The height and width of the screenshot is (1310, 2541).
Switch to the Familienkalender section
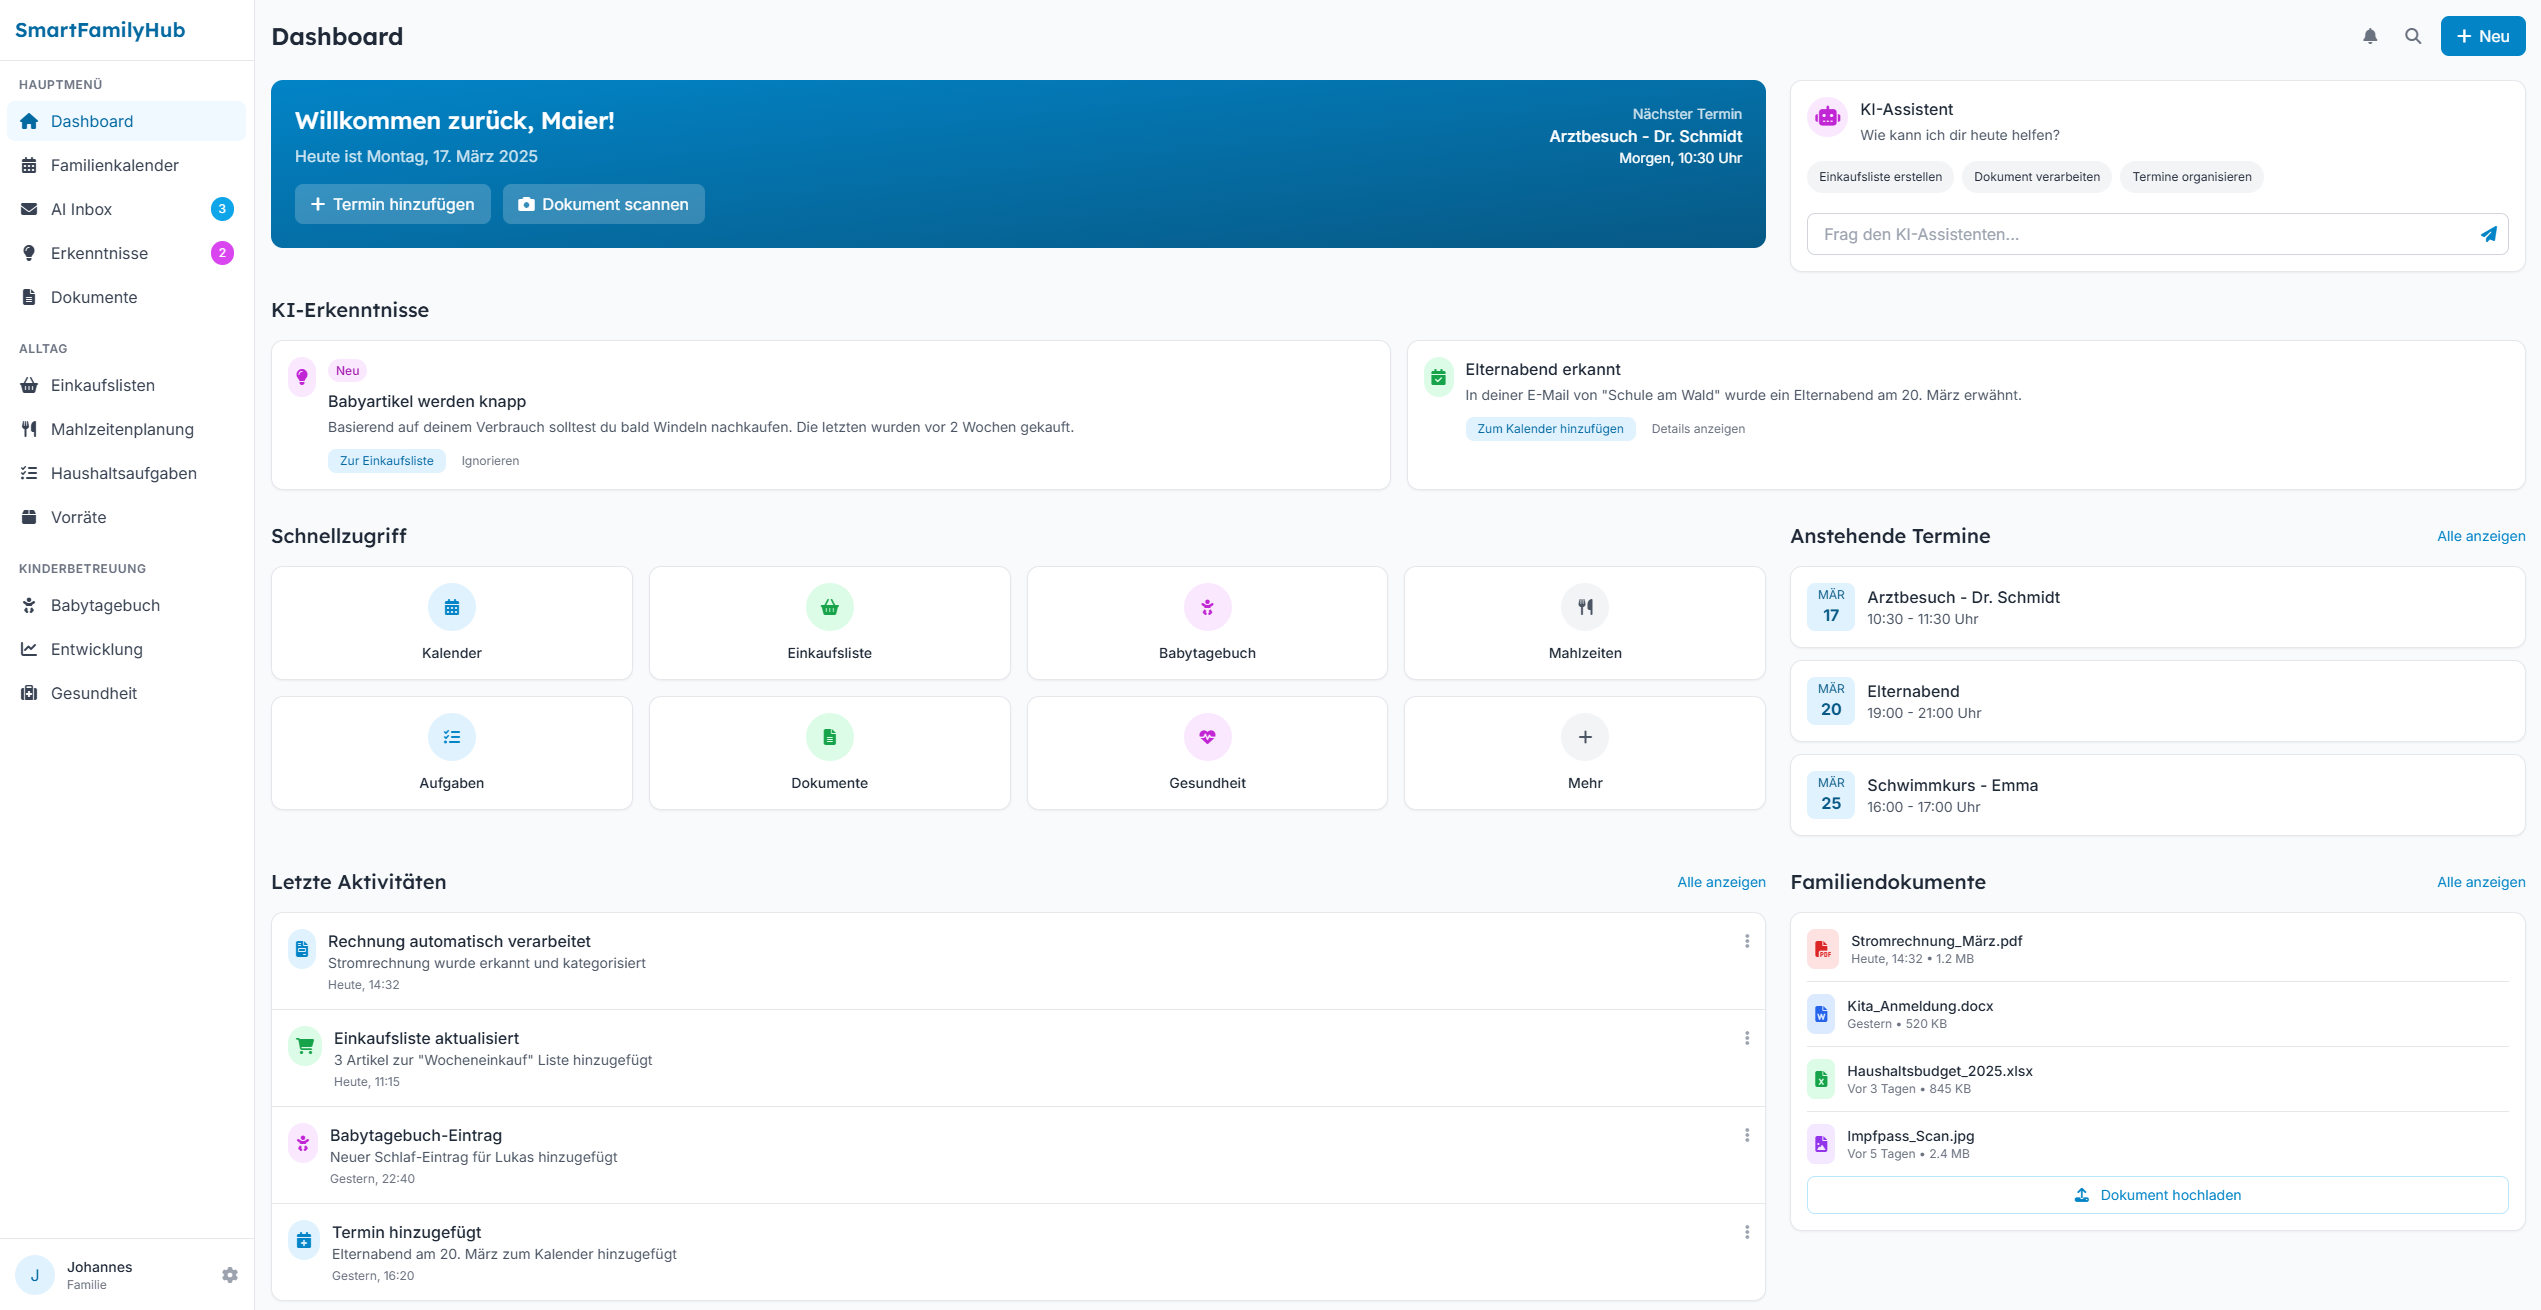click(x=115, y=165)
